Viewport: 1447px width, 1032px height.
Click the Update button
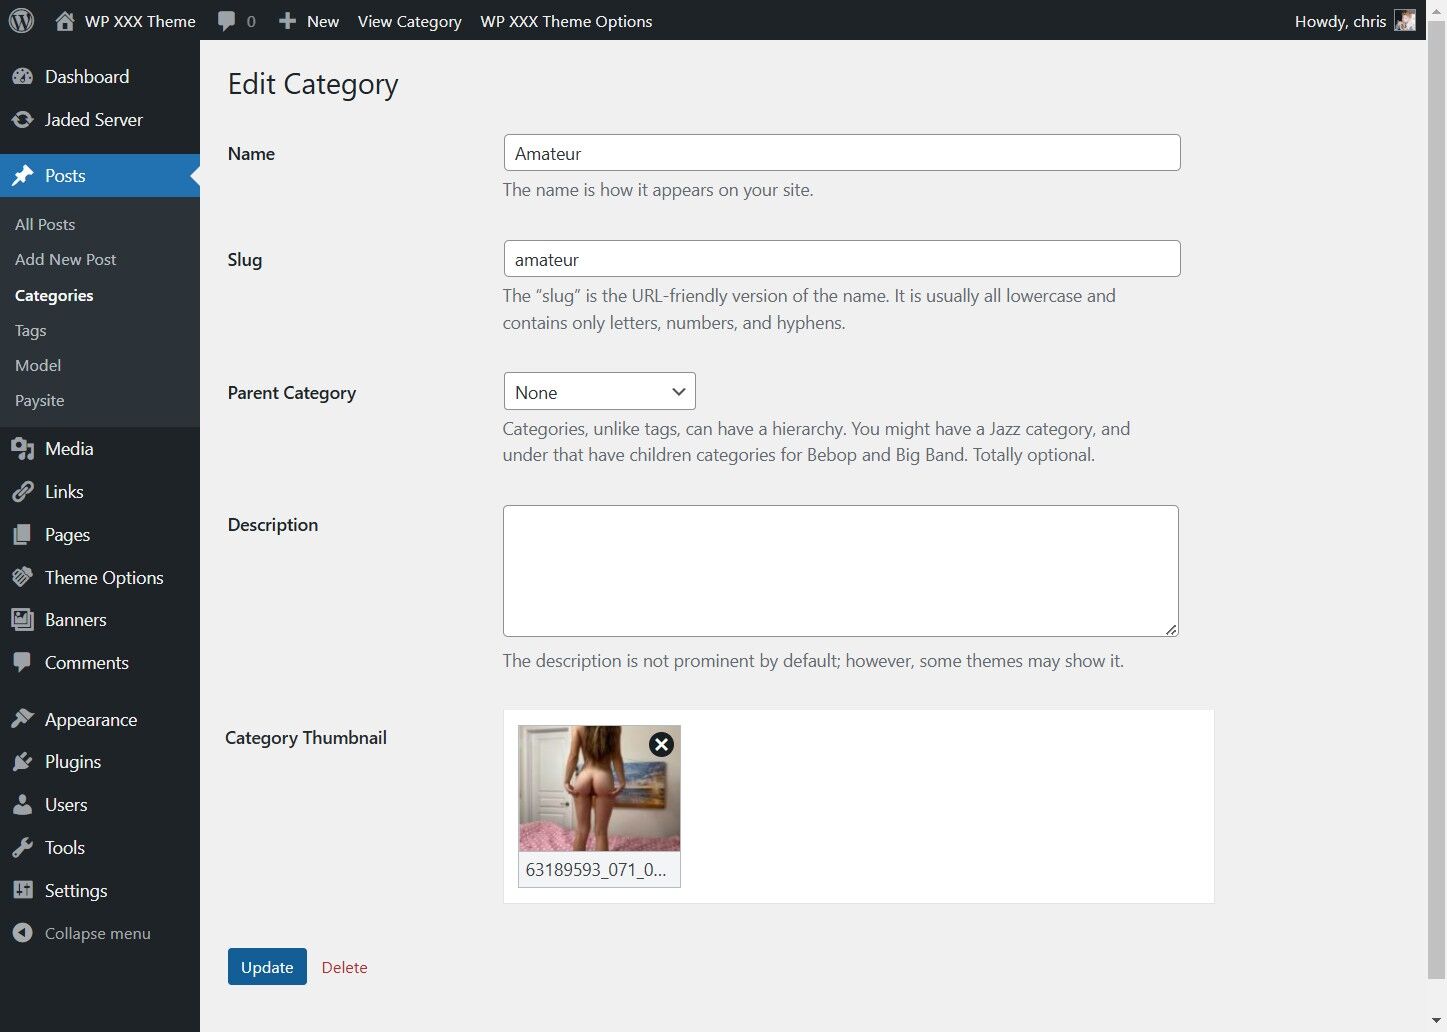[266, 967]
